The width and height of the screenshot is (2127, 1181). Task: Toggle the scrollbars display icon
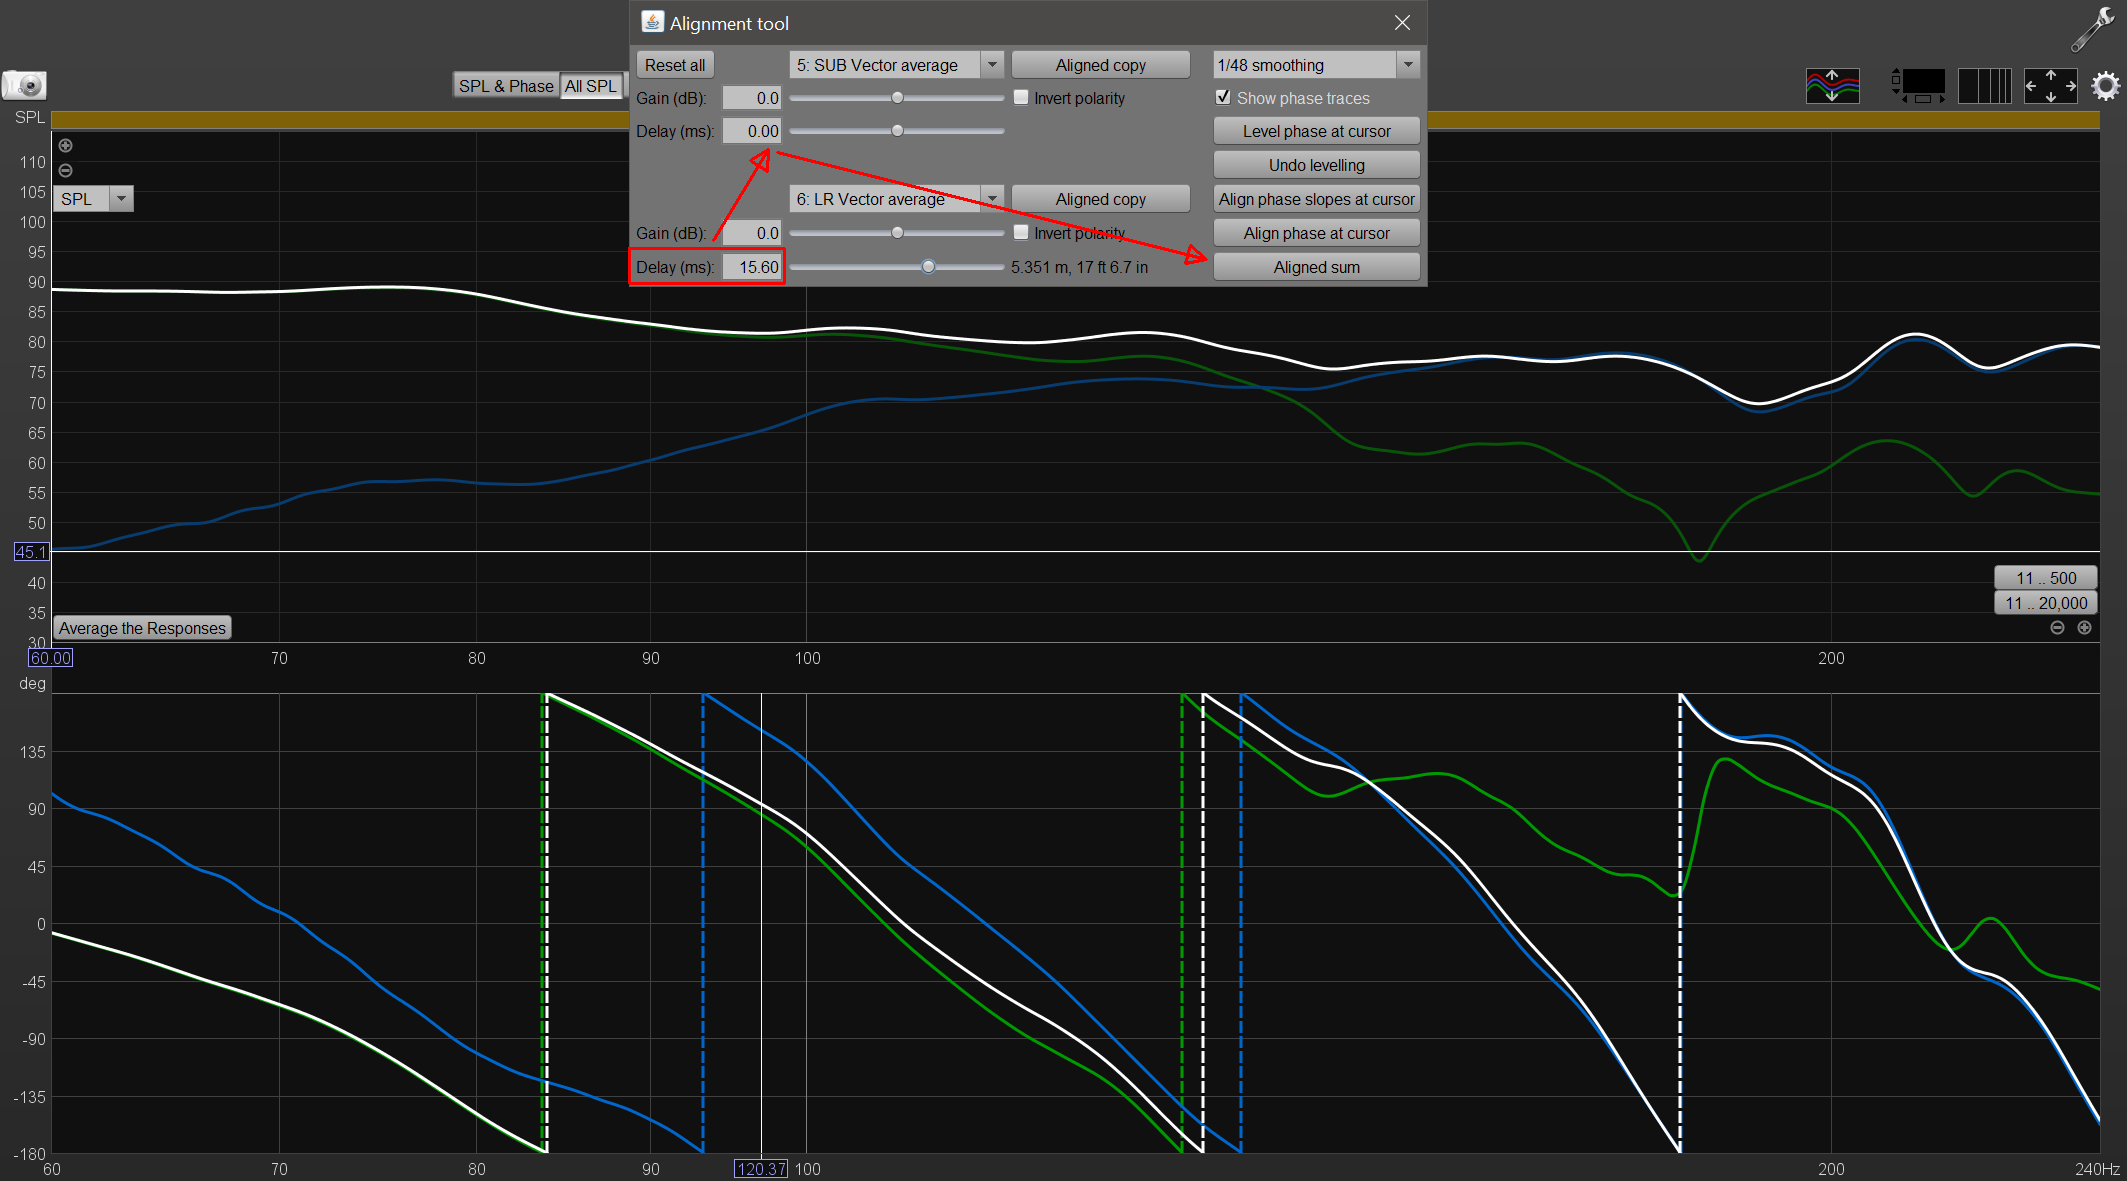coord(1918,86)
